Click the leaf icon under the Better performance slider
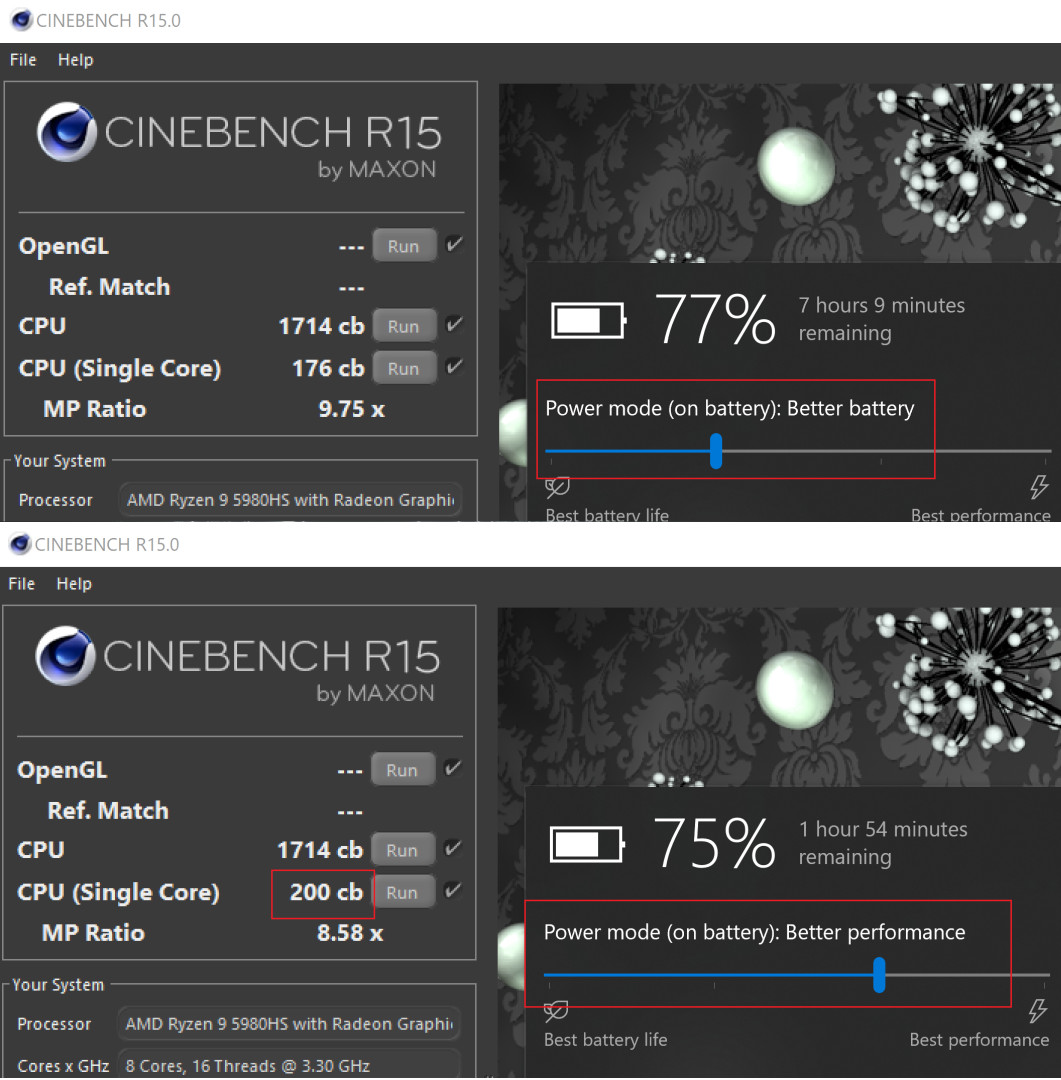1061x1080 pixels. [556, 1011]
